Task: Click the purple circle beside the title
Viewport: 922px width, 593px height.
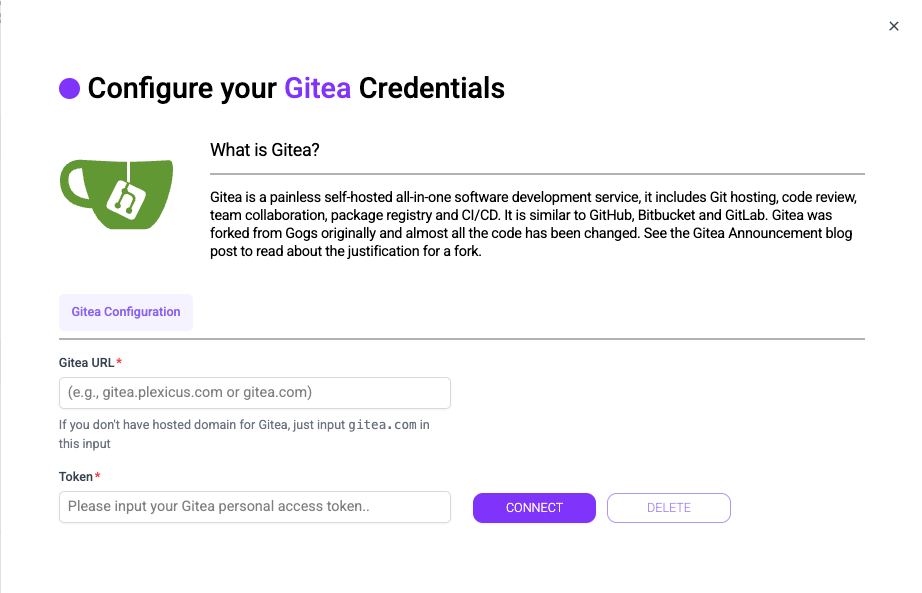Action: (69, 88)
